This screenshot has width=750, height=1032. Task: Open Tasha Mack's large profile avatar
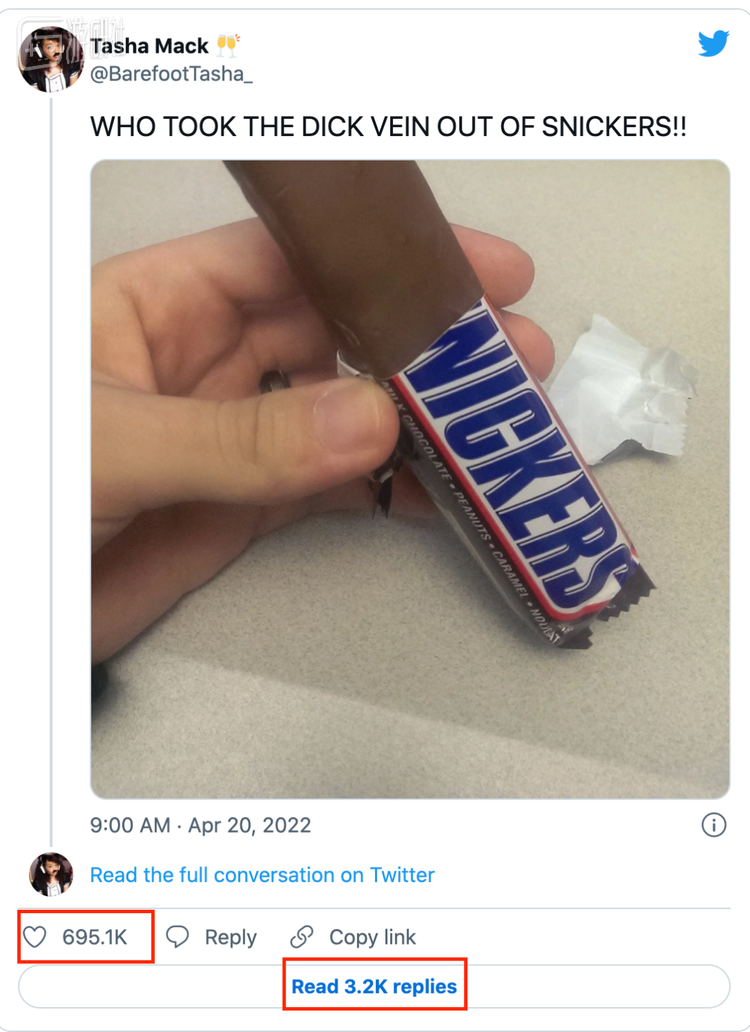pyautogui.click(x=50, y=59)
